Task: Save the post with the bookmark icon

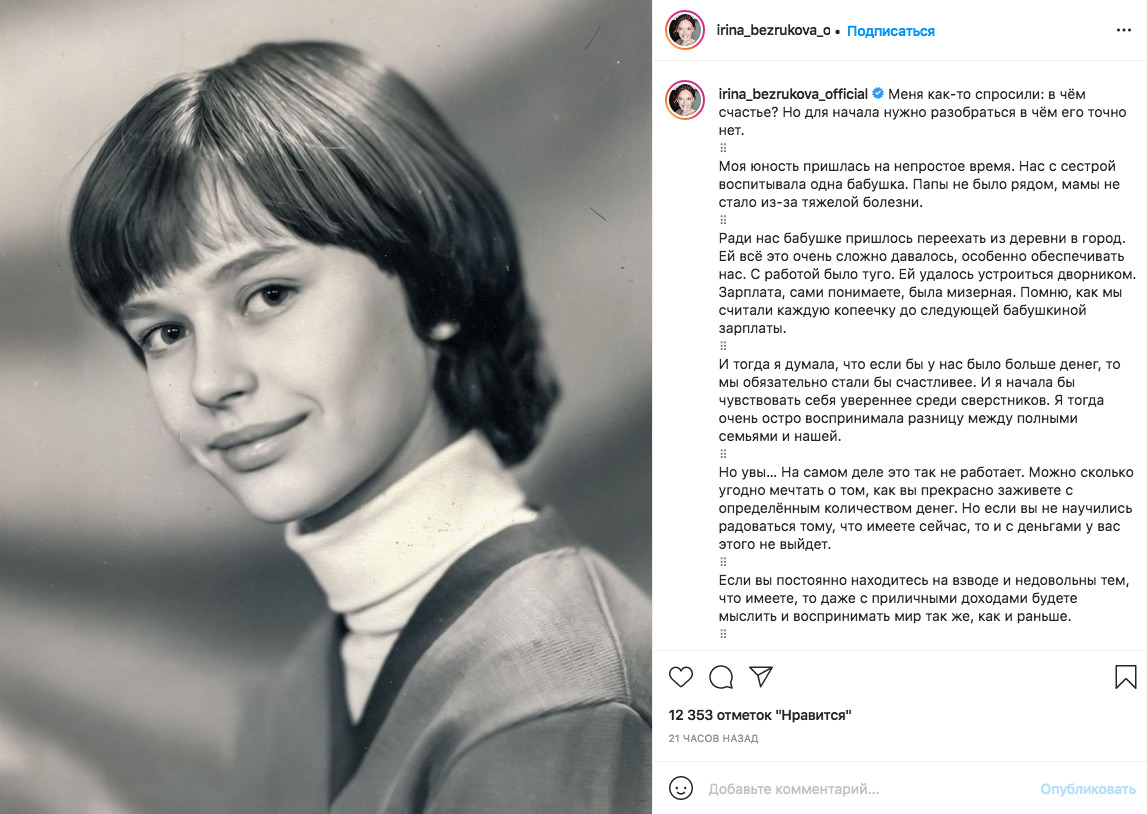Action: (x=1125, y=677)
